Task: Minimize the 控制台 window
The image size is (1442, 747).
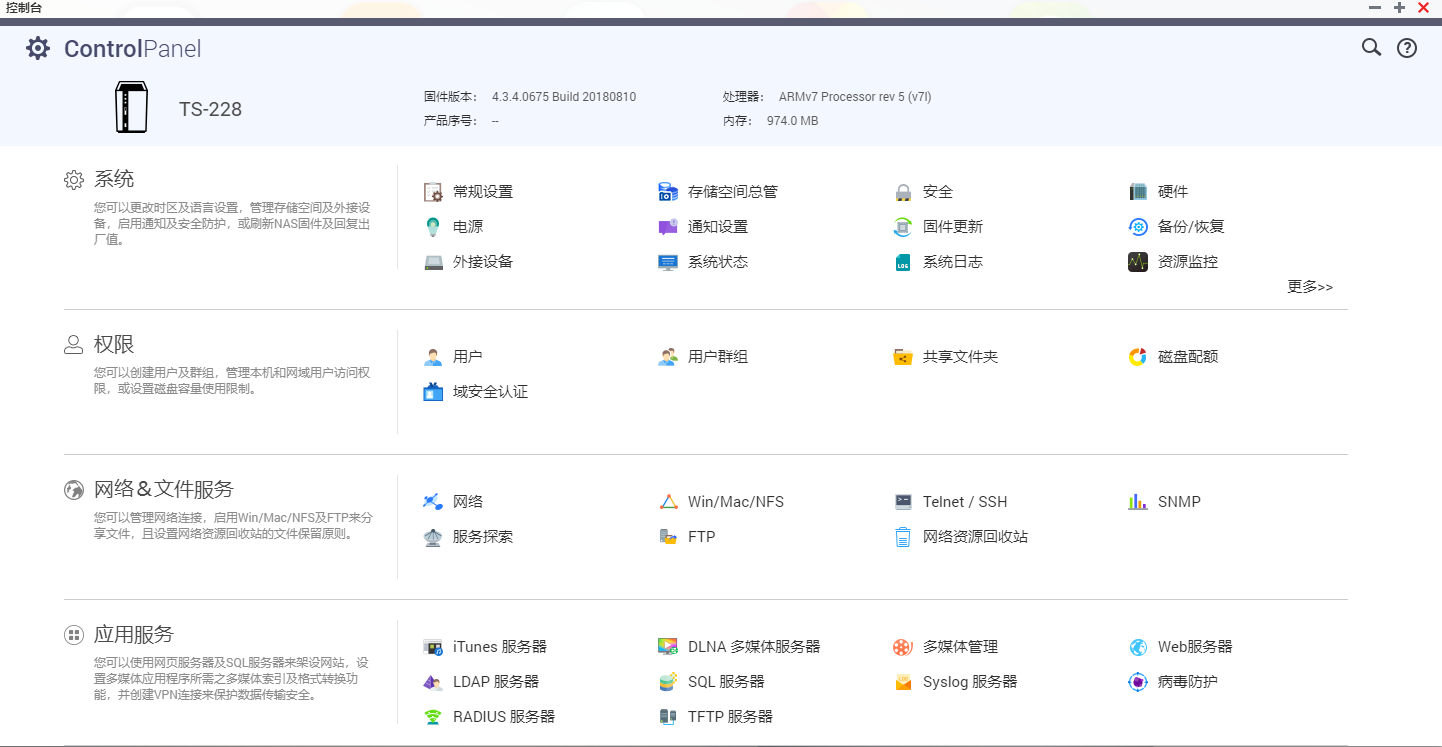Action: pos(1375,7)
